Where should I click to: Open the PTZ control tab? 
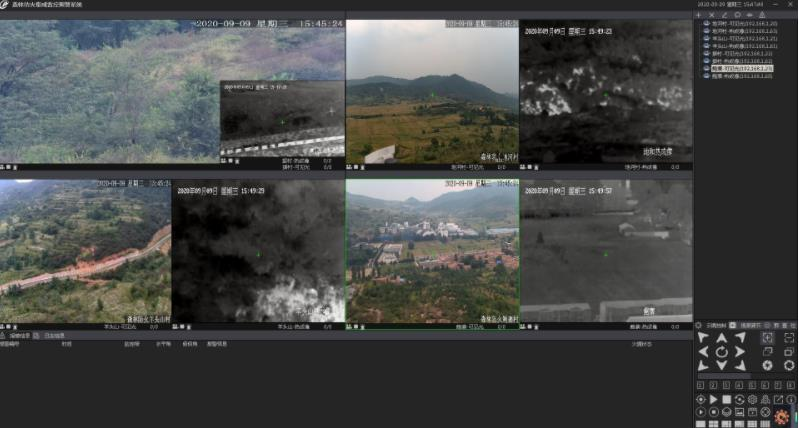point(716,325)
